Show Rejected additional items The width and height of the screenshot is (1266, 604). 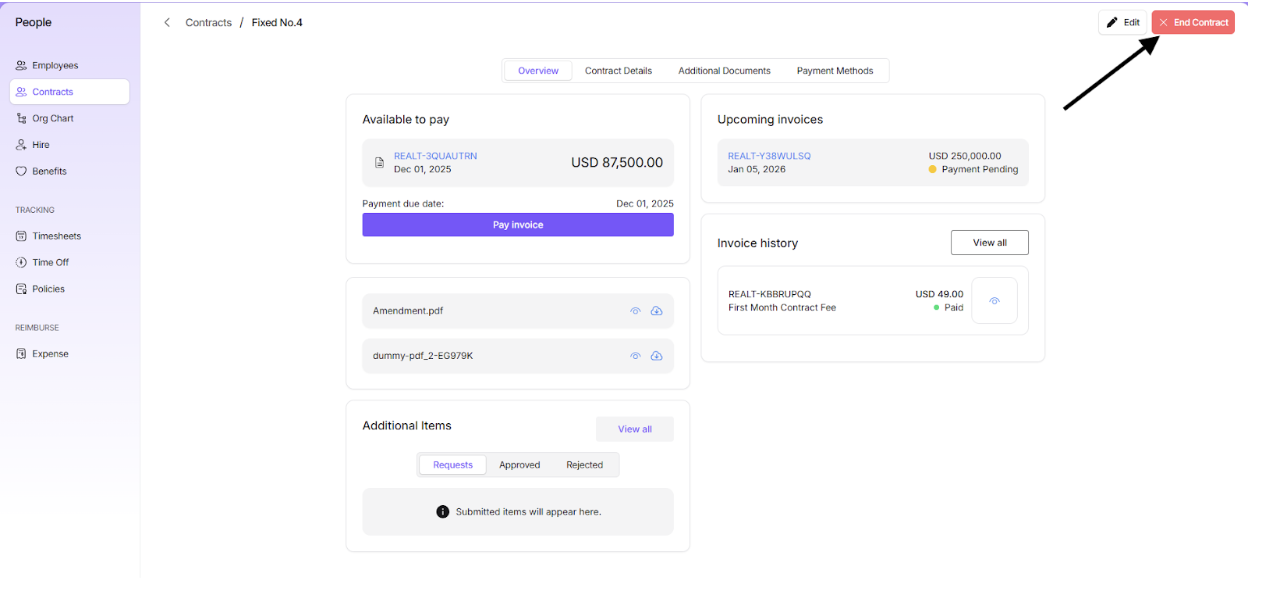pyautogui.click(x=584, y=465)
